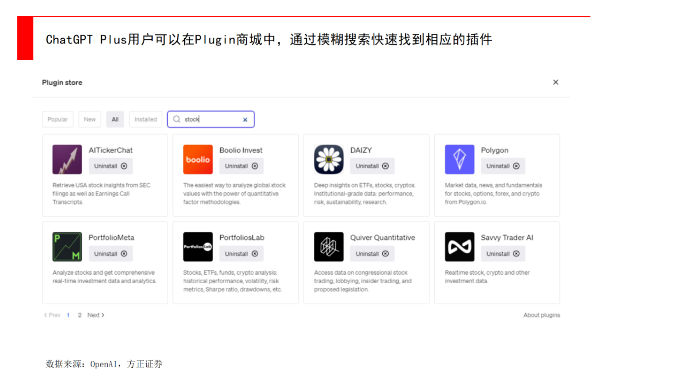This screenshot has height=386, width=674.
Task: Click Next to see more plugins
Action: (x=96, y=315)
